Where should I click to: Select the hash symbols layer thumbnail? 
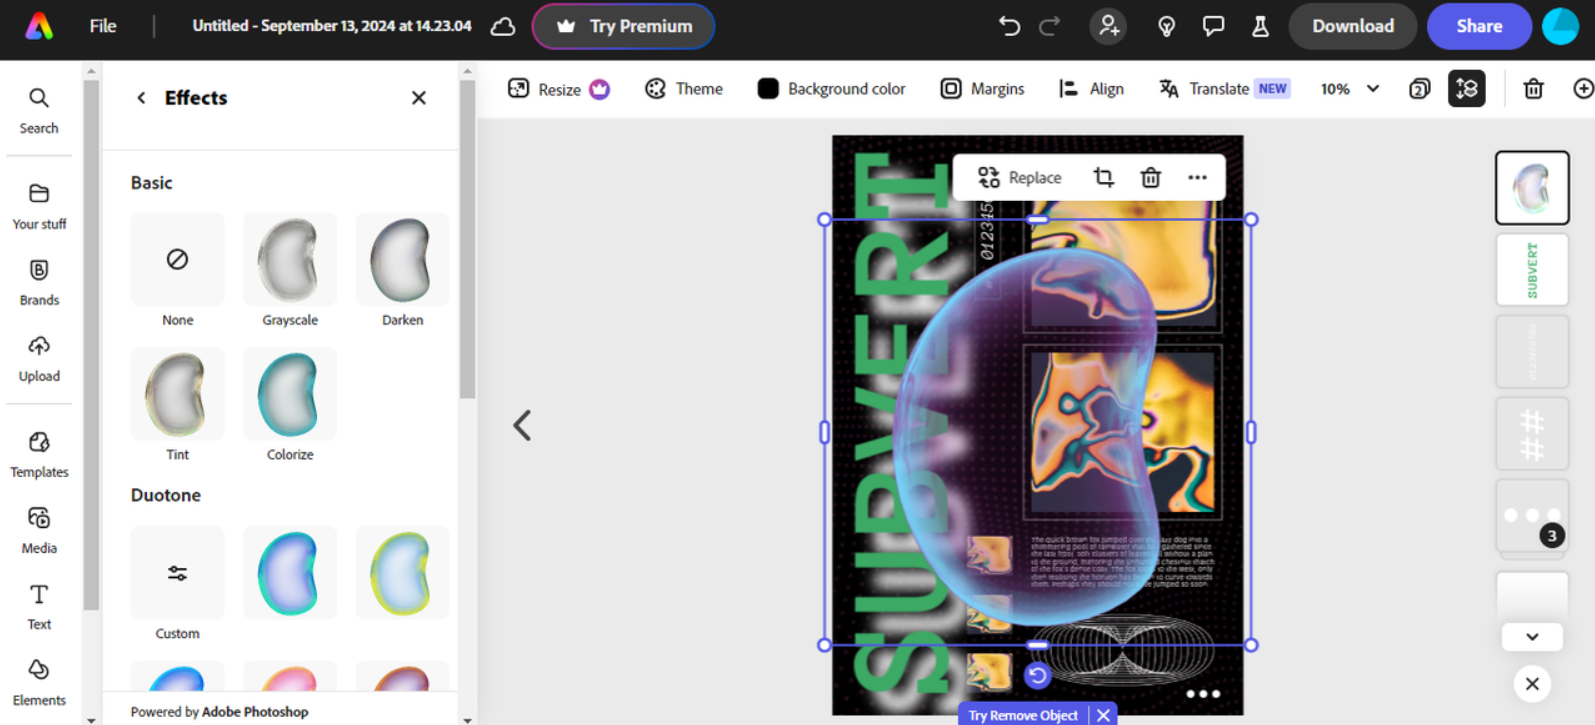1532,434
